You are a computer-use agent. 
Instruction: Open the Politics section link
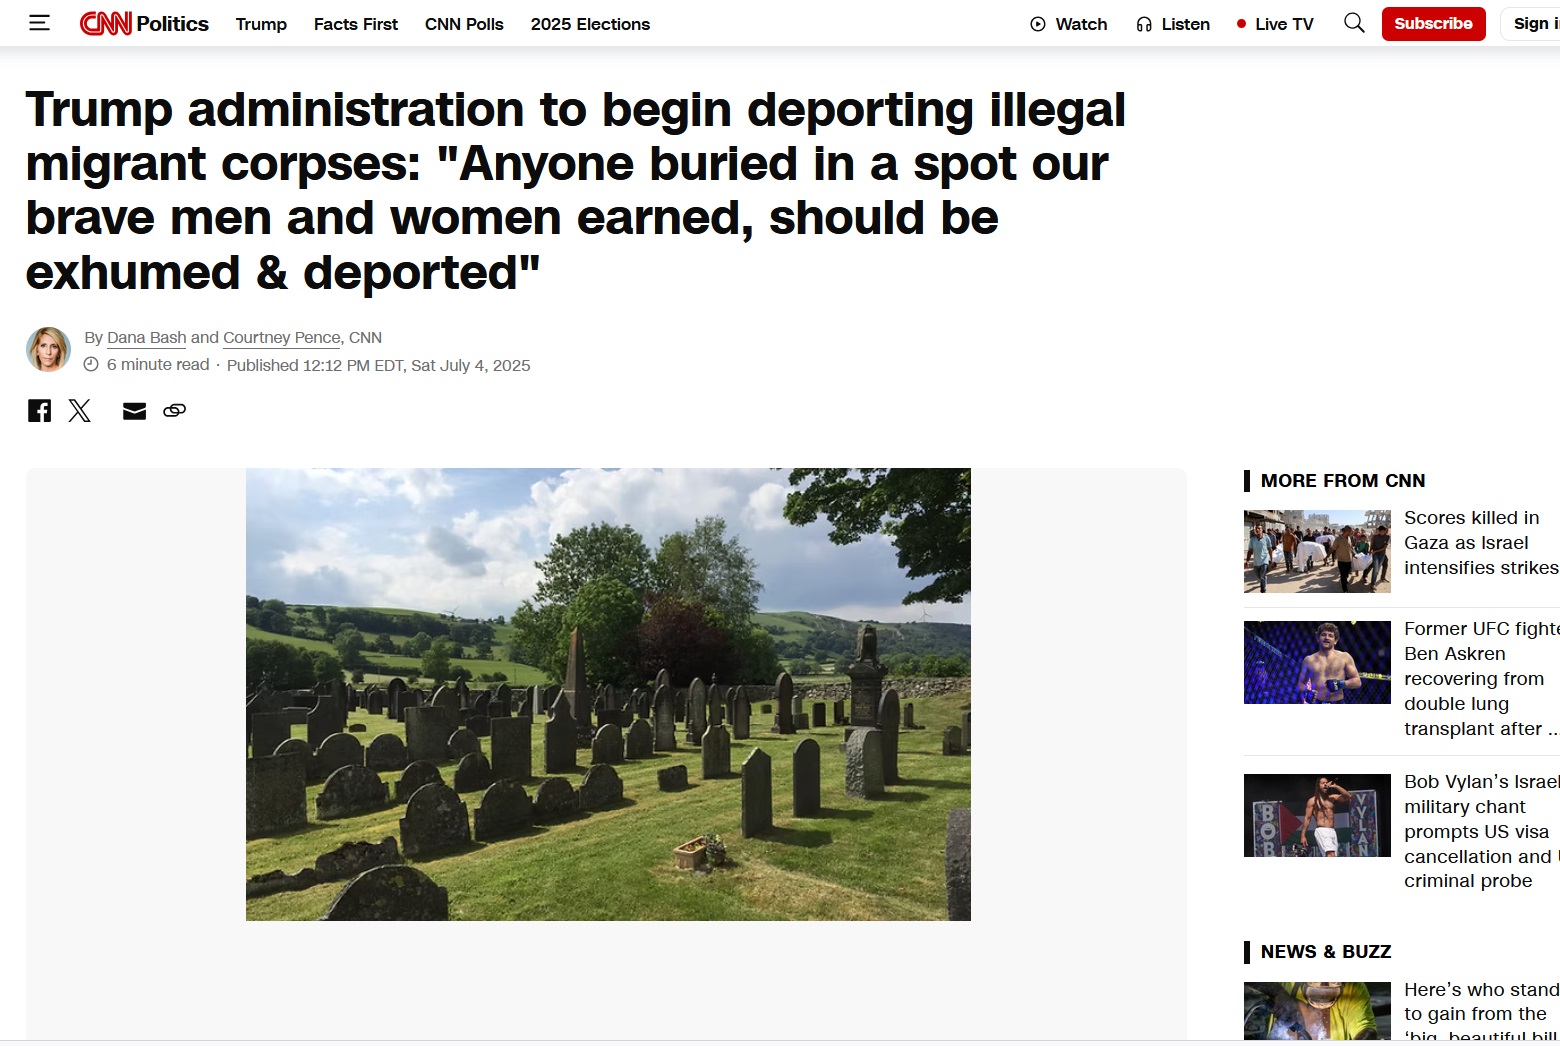click(x=172, y=23)
